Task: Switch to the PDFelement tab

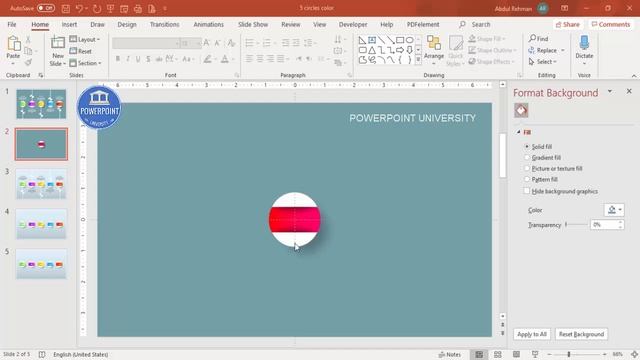Action: click(423, 24)
